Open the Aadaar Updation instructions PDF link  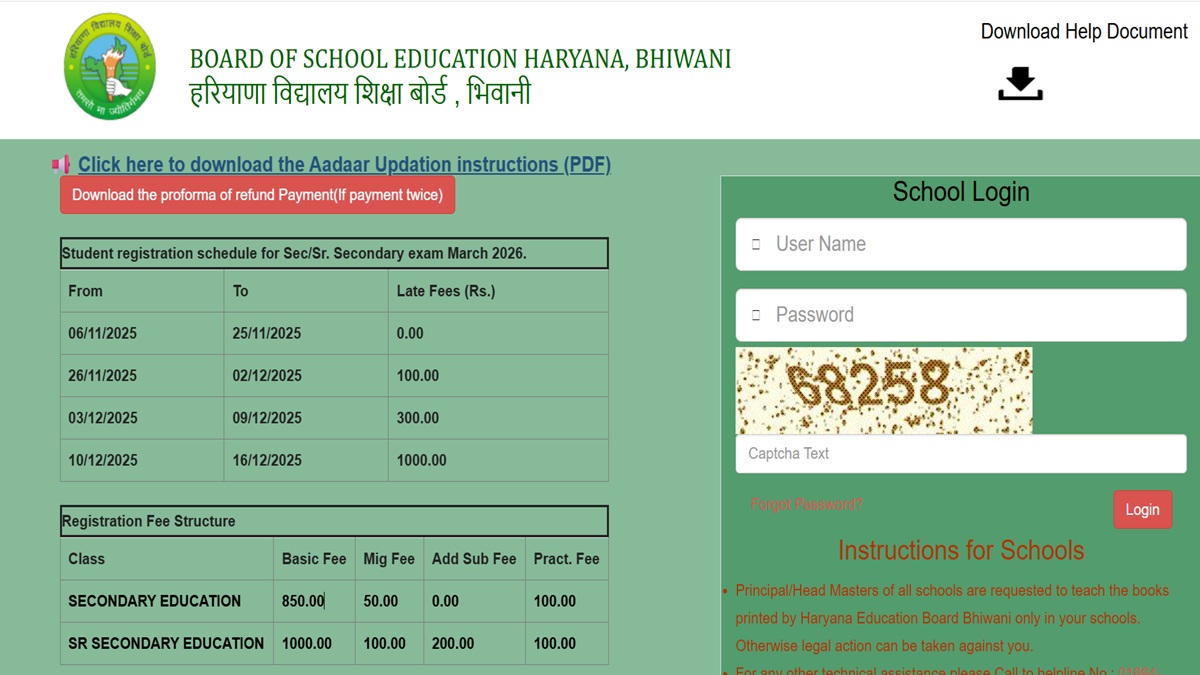[x=344, y=165]
